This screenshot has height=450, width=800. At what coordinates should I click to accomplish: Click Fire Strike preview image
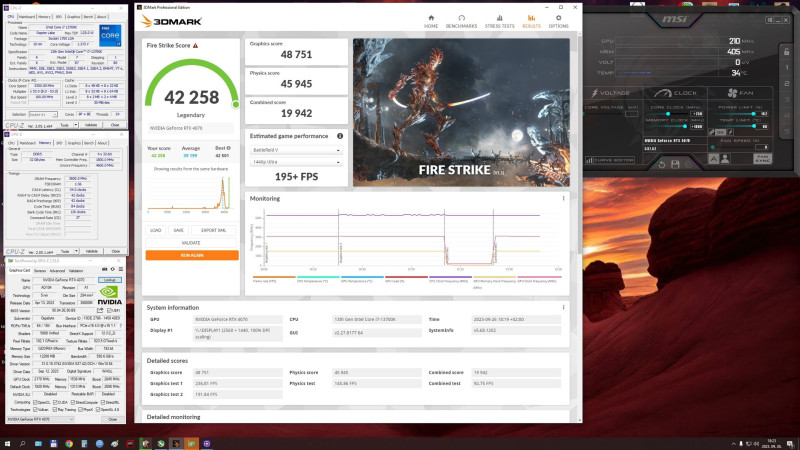click(461, 112)
